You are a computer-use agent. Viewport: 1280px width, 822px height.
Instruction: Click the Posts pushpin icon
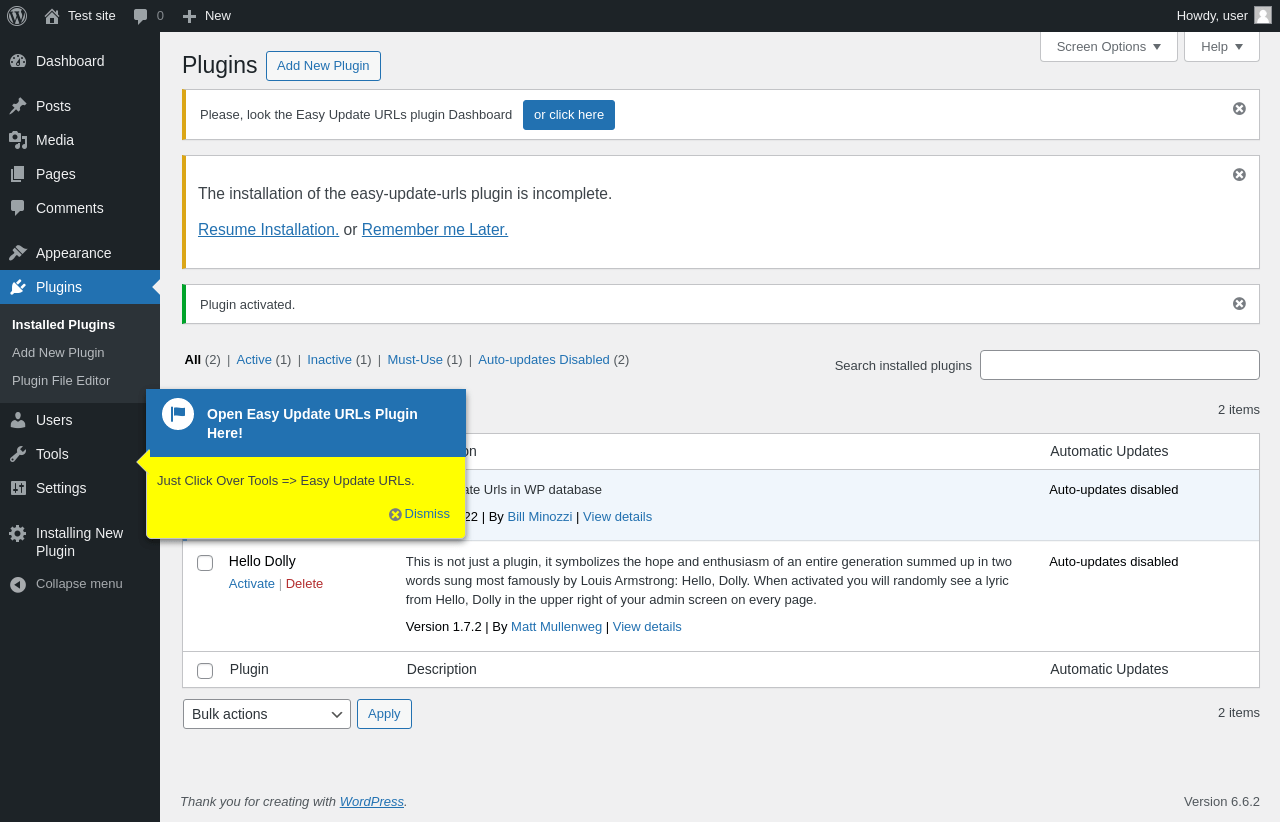click(18, 106)
